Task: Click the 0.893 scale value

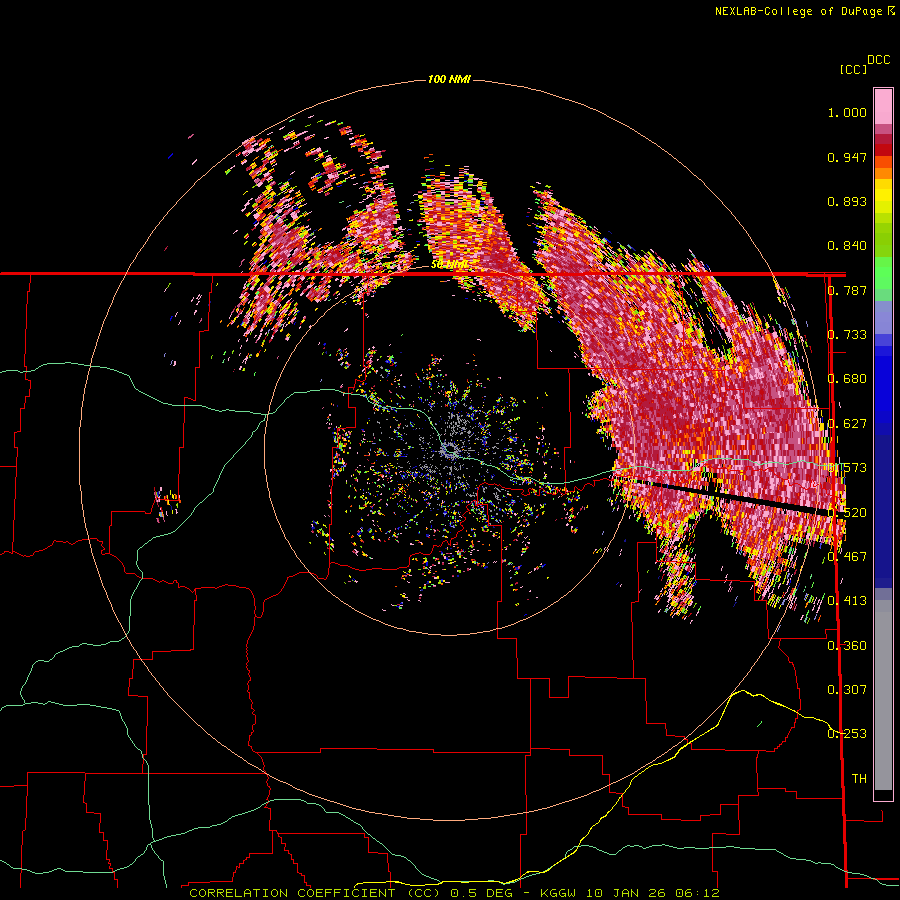Action: pyautogui.click(x=847, y=201)
